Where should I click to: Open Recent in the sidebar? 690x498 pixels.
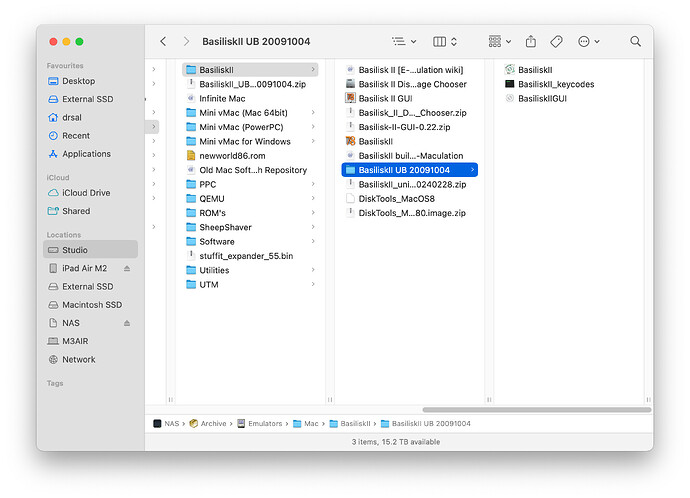point(90,135)
